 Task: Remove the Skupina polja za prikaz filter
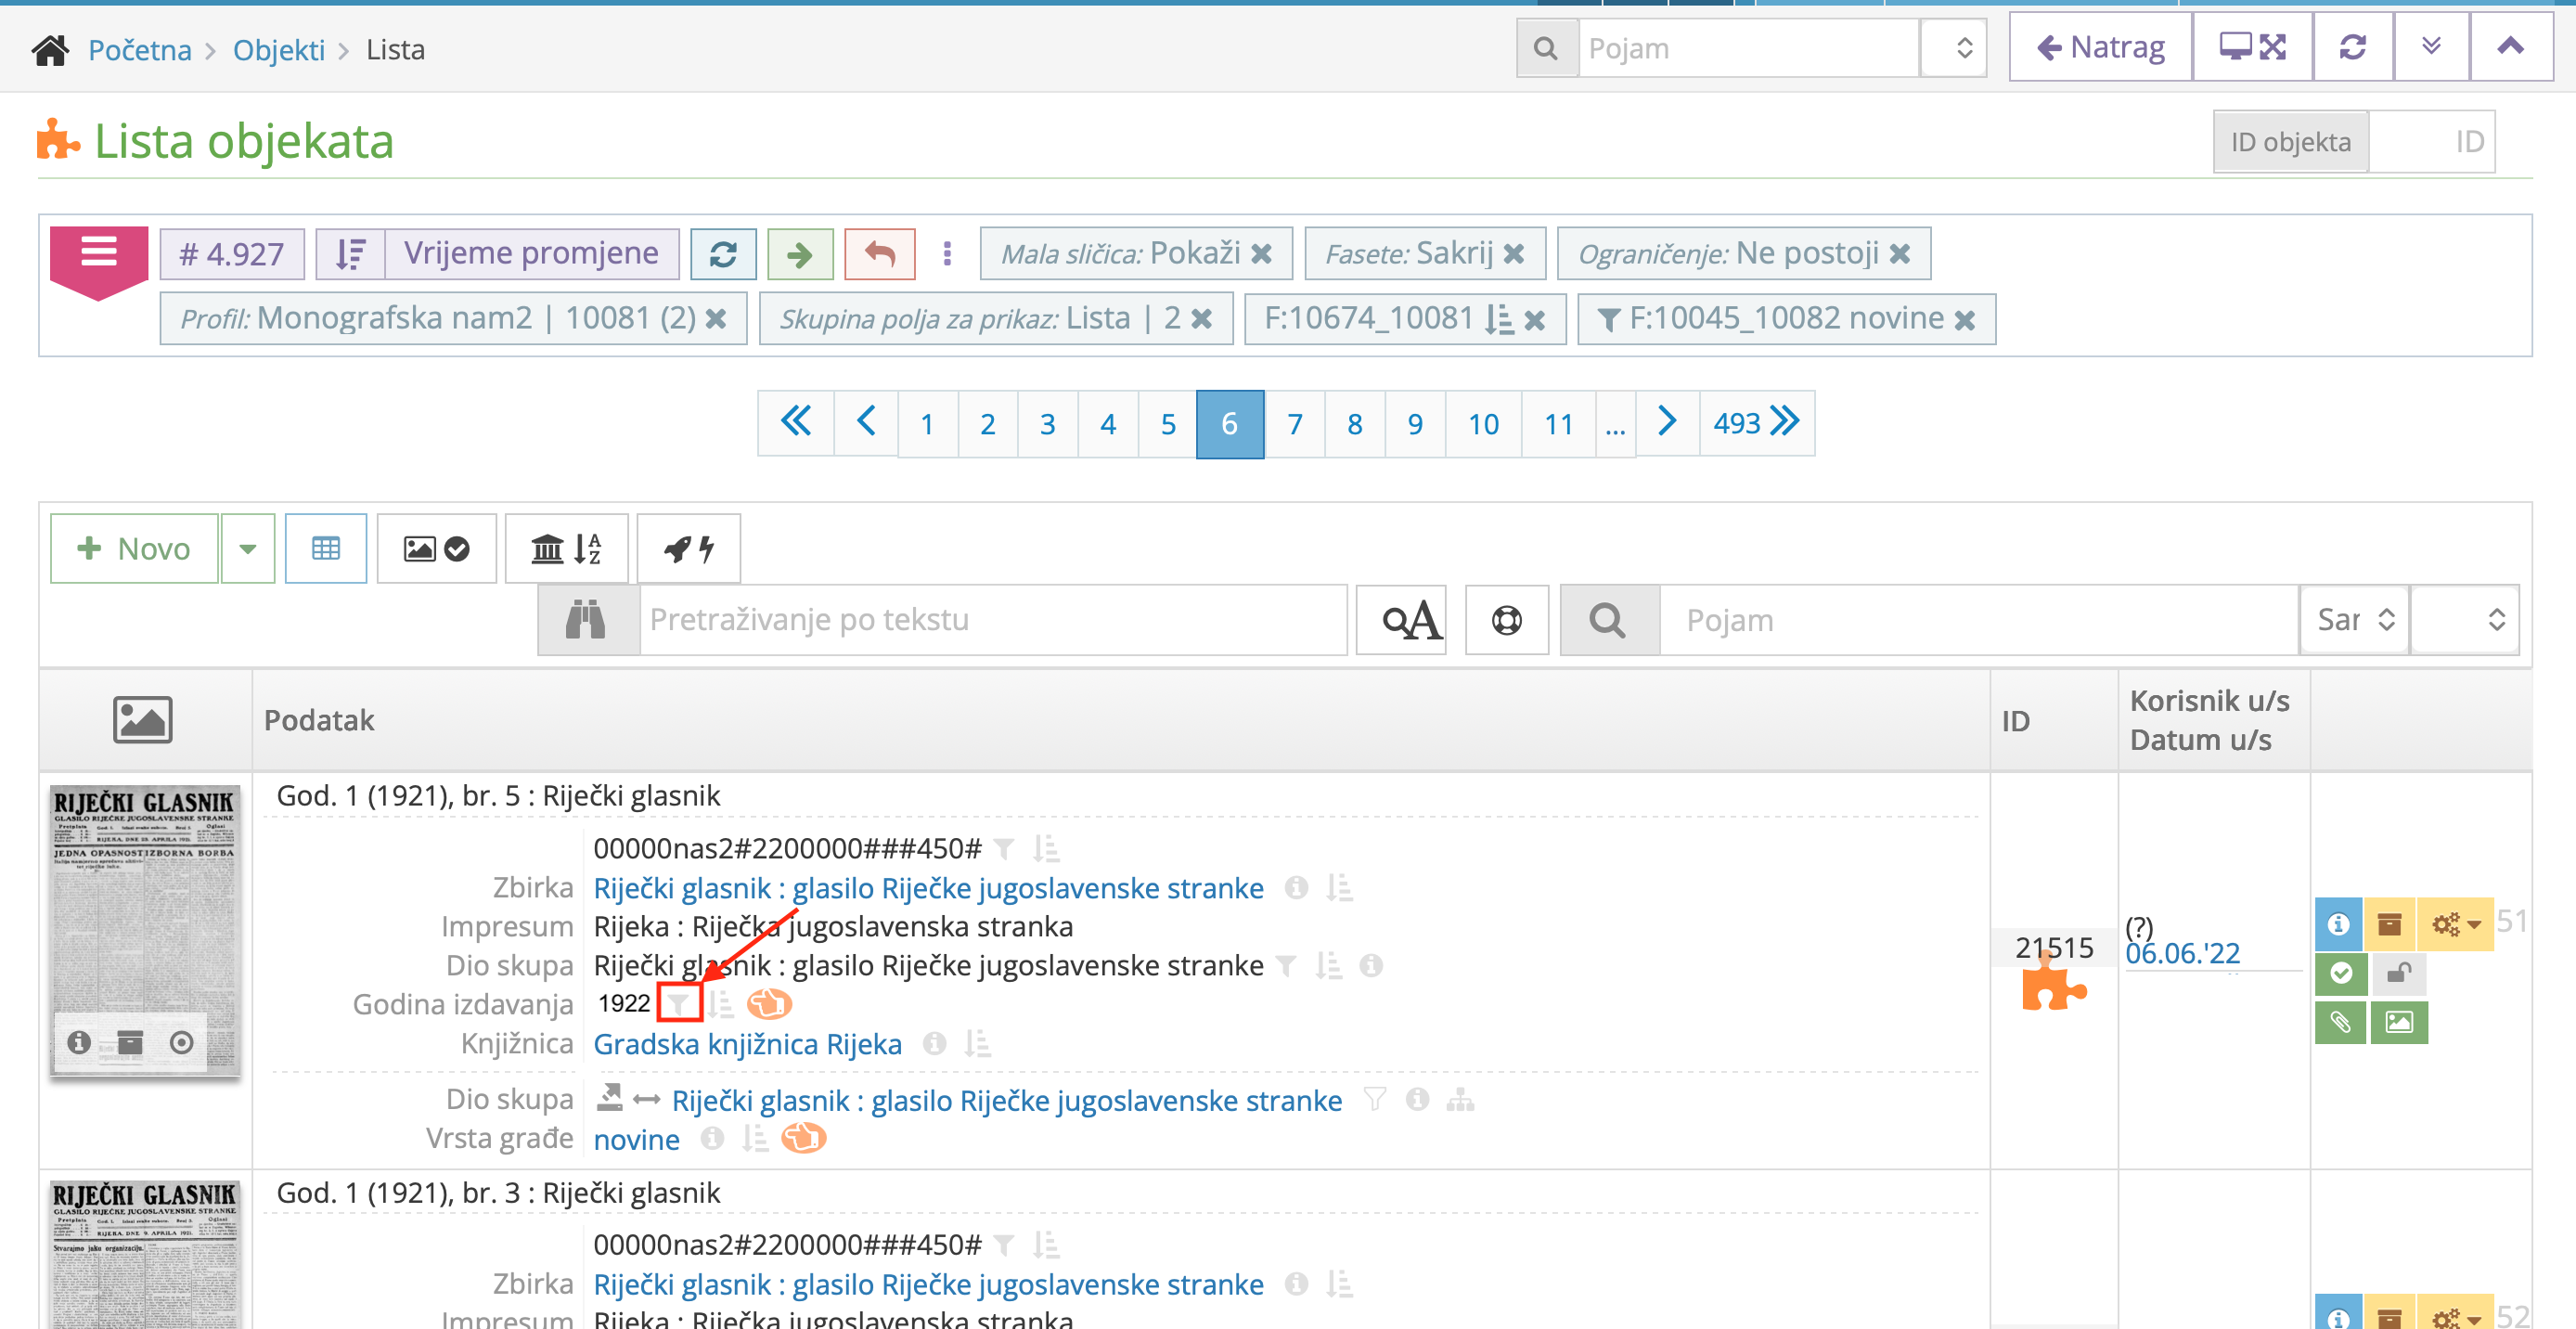1202,319
